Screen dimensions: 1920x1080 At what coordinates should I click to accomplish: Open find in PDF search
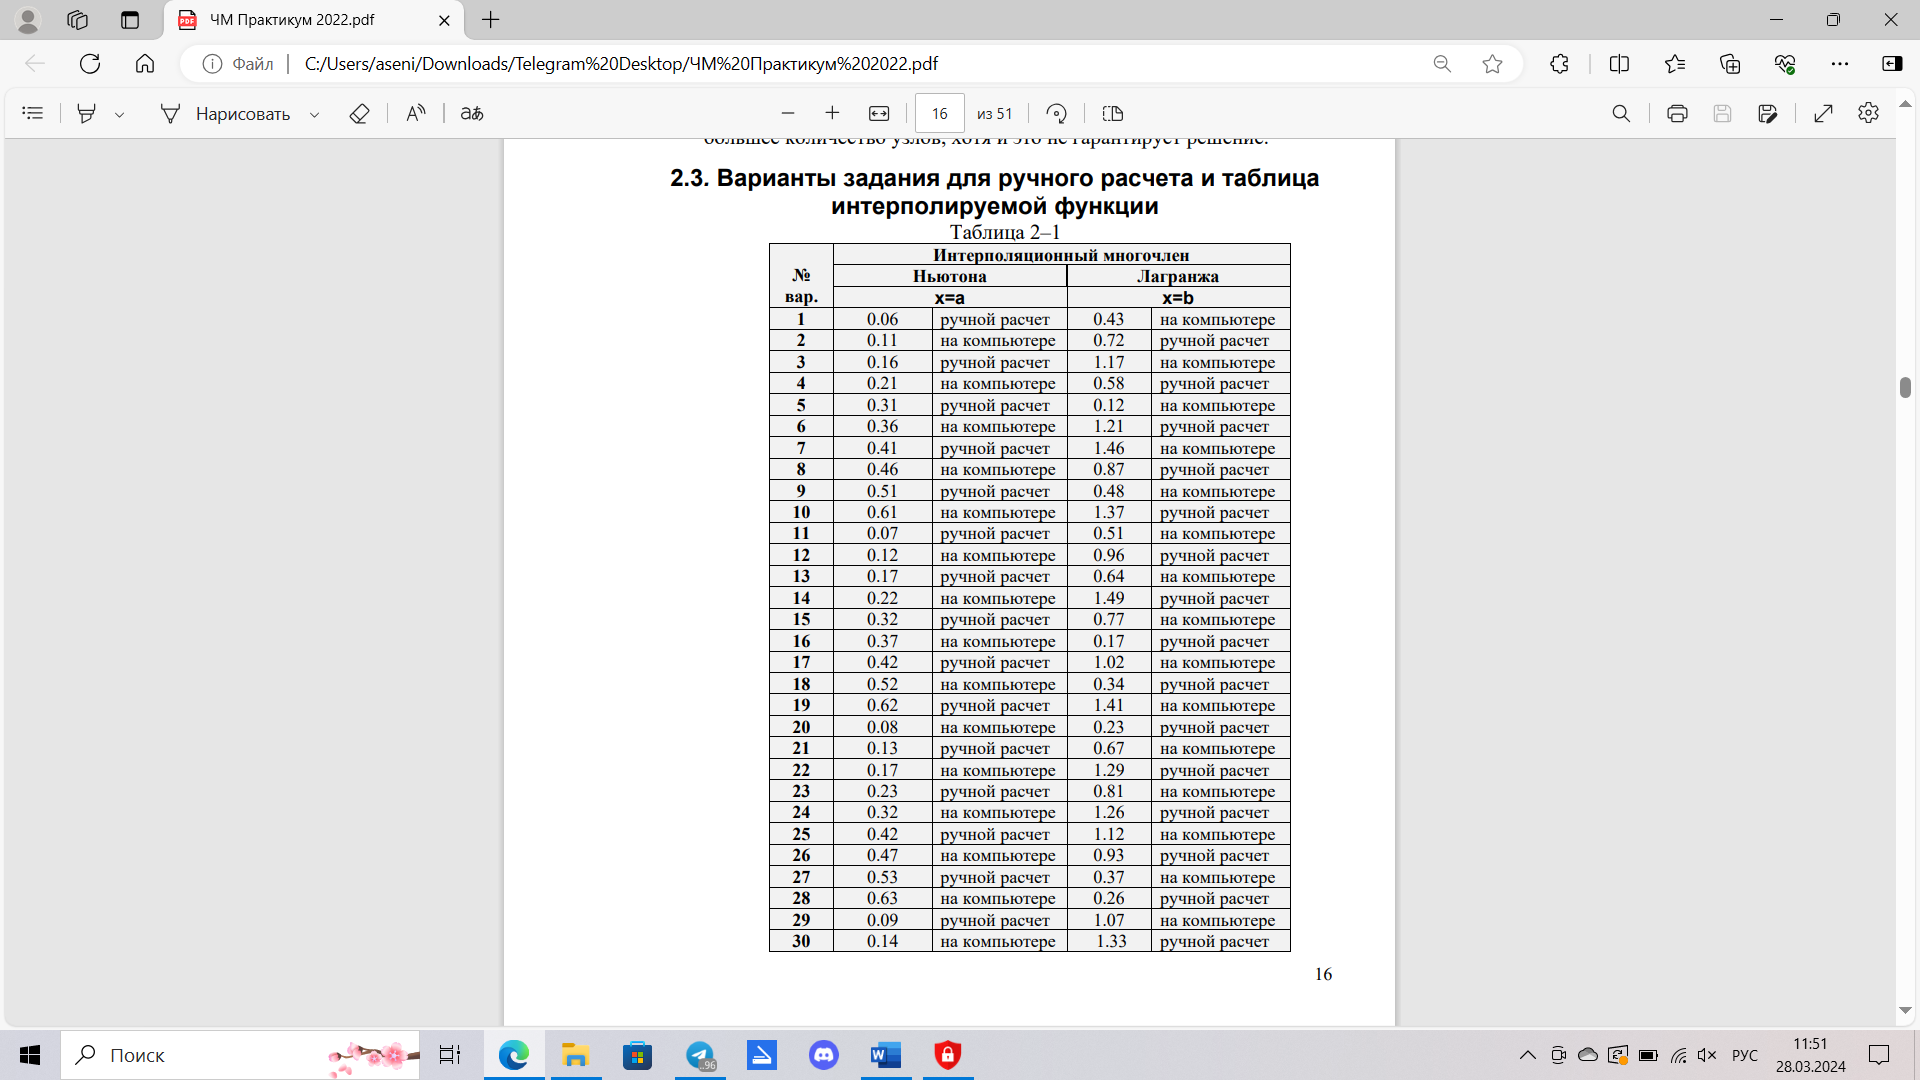[1621, 113]
